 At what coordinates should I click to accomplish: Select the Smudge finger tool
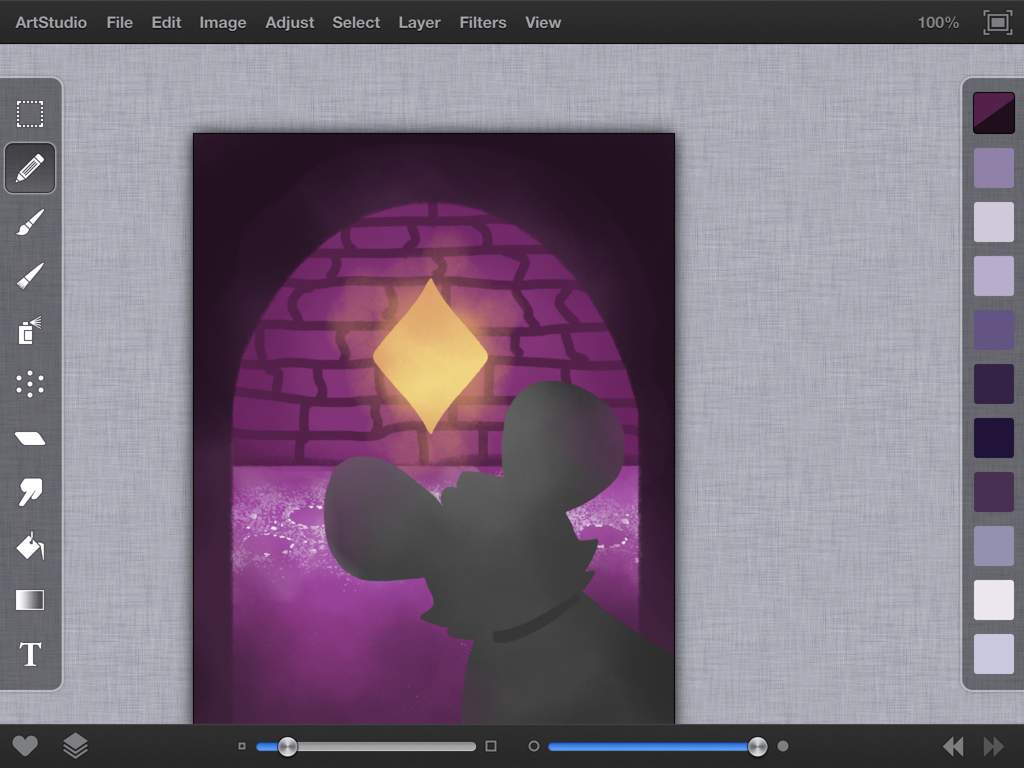pos(30,492)
